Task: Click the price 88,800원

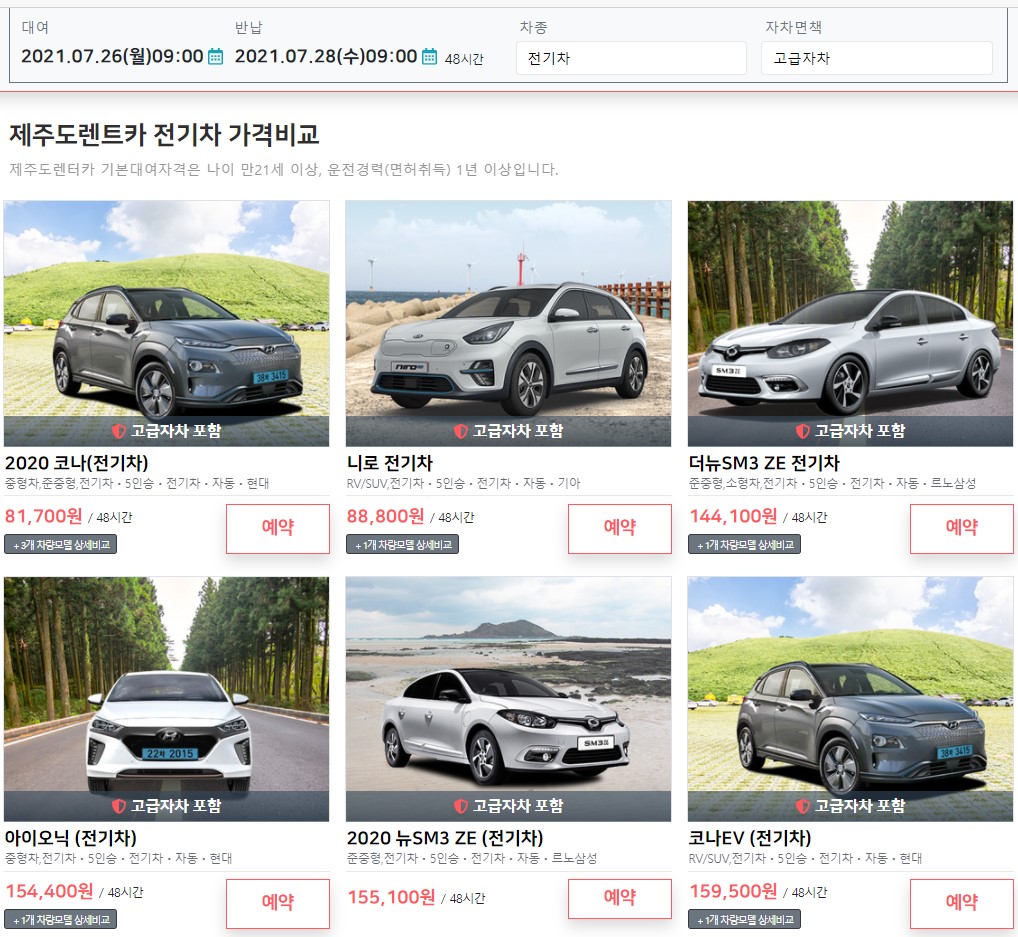Action: [386, 516]
